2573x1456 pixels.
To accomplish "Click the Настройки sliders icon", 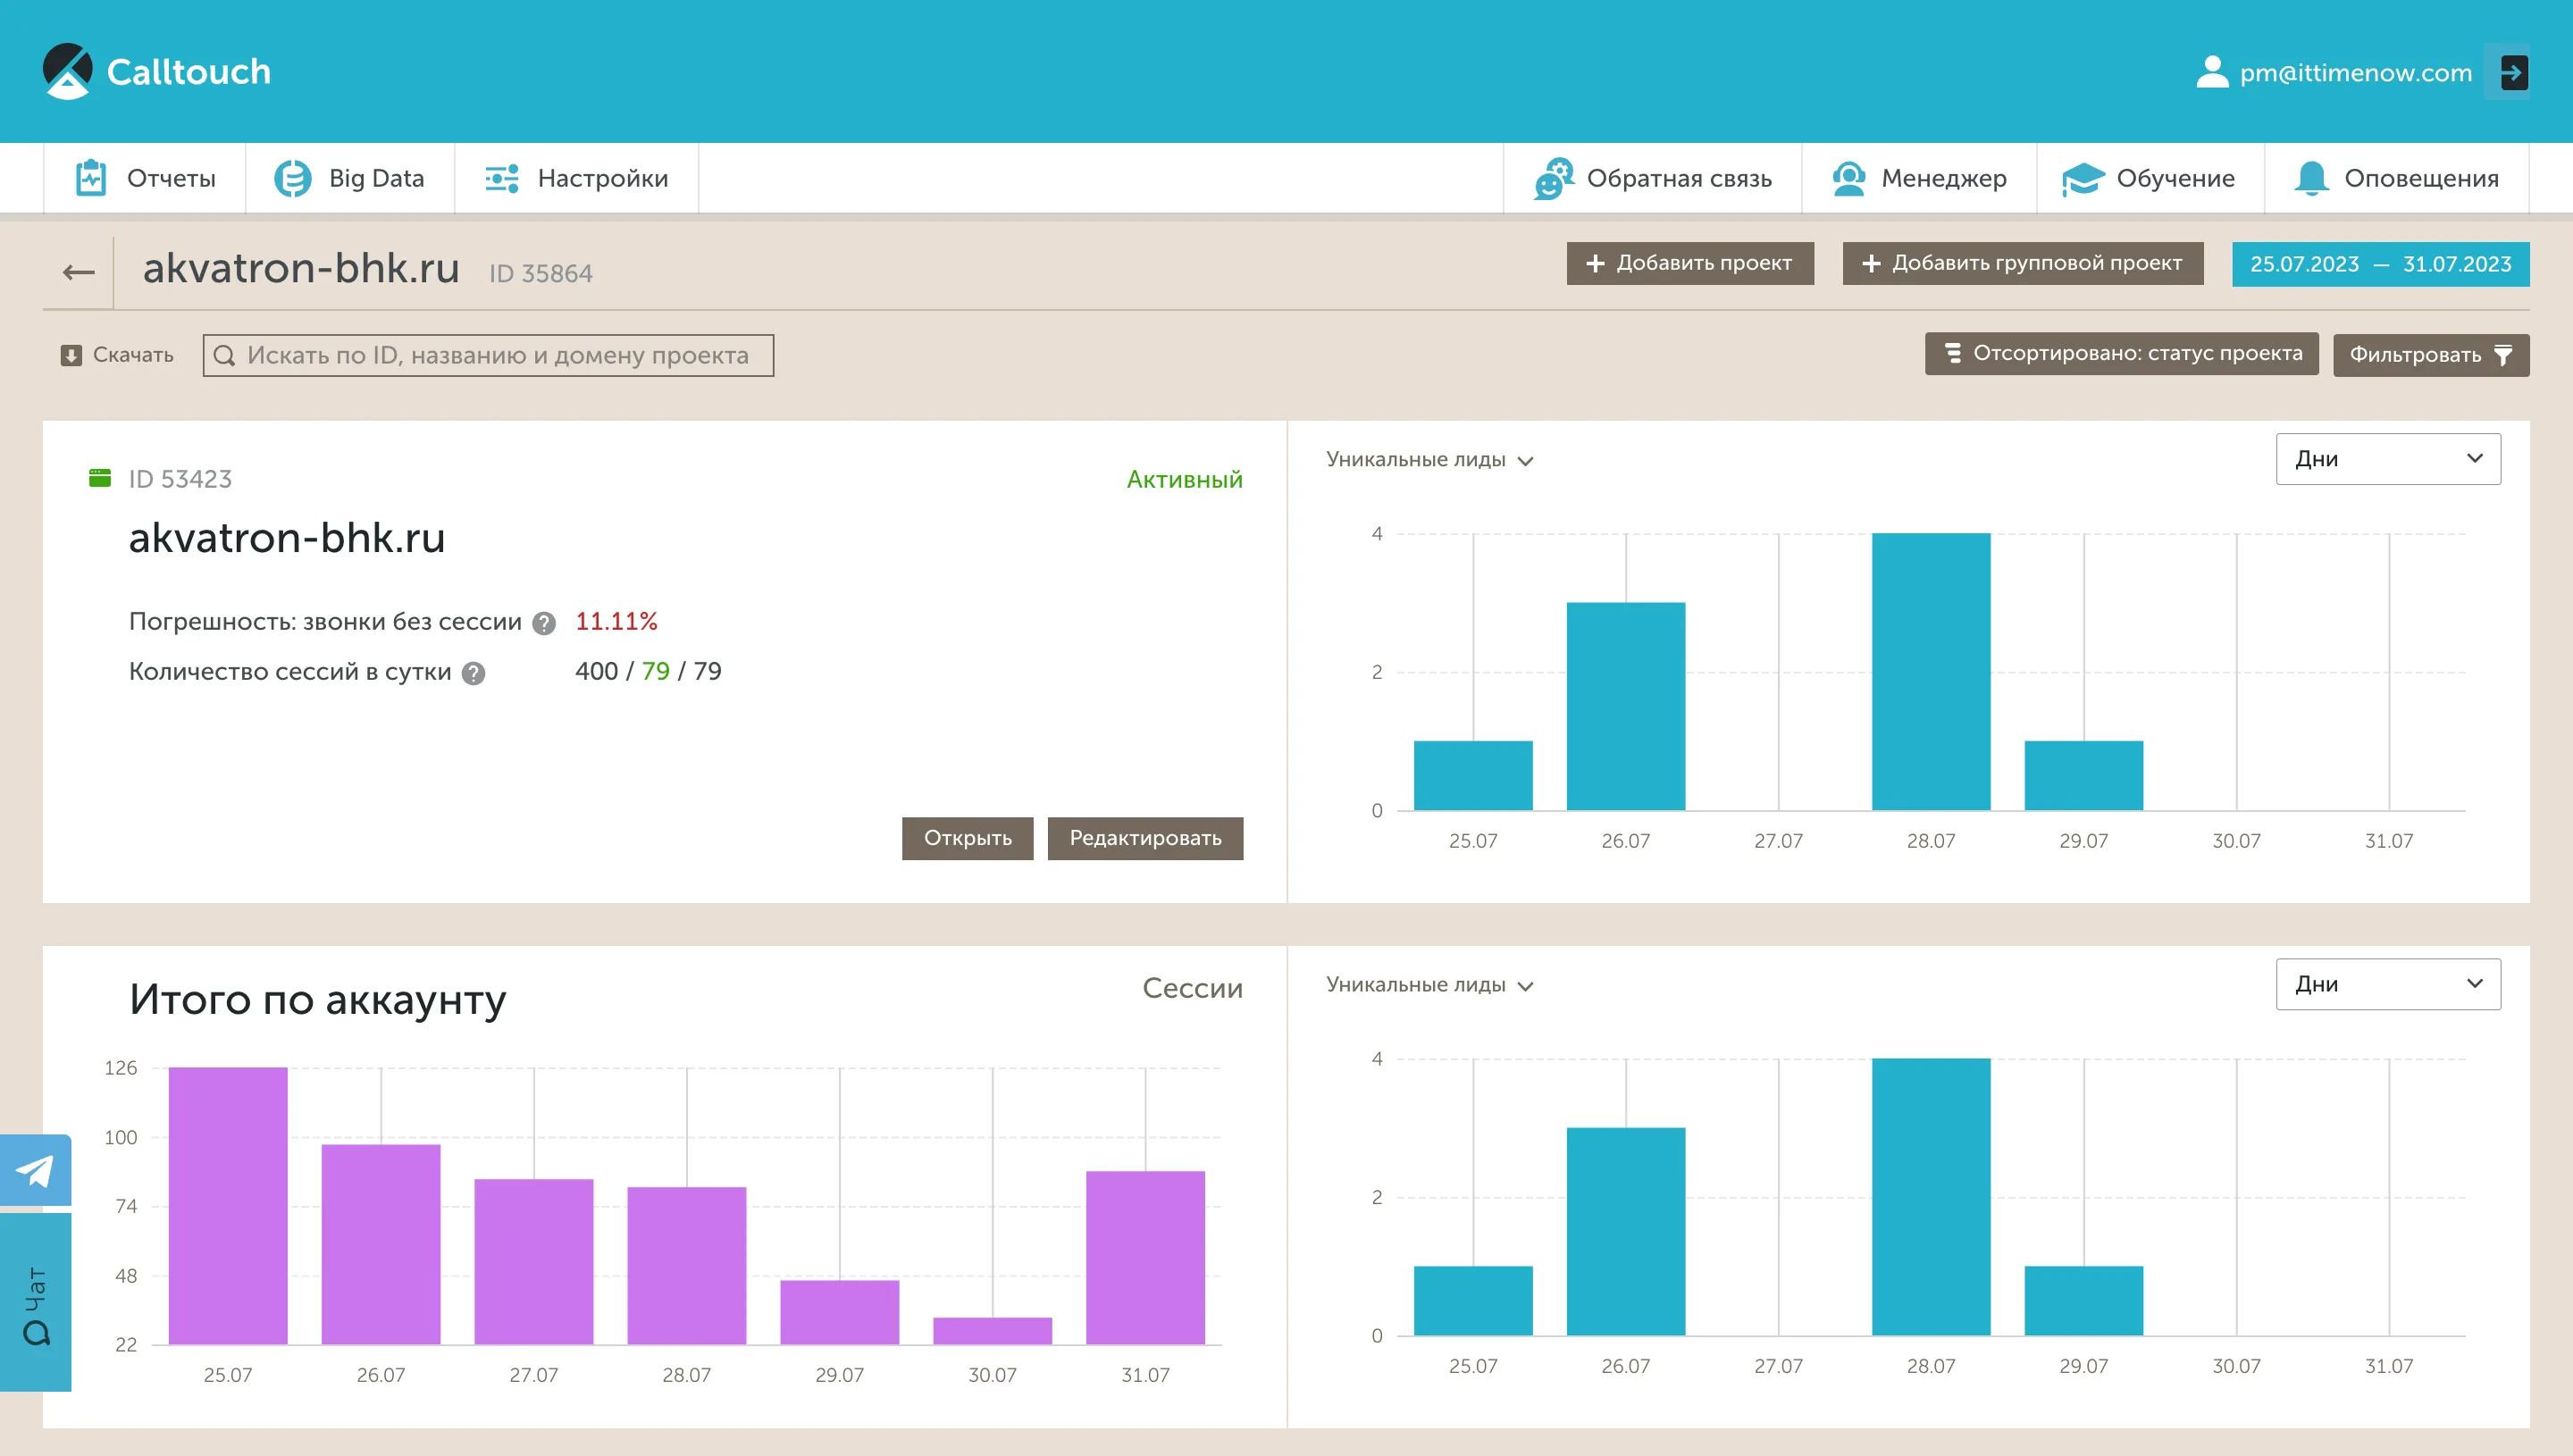I will [502, 178].
